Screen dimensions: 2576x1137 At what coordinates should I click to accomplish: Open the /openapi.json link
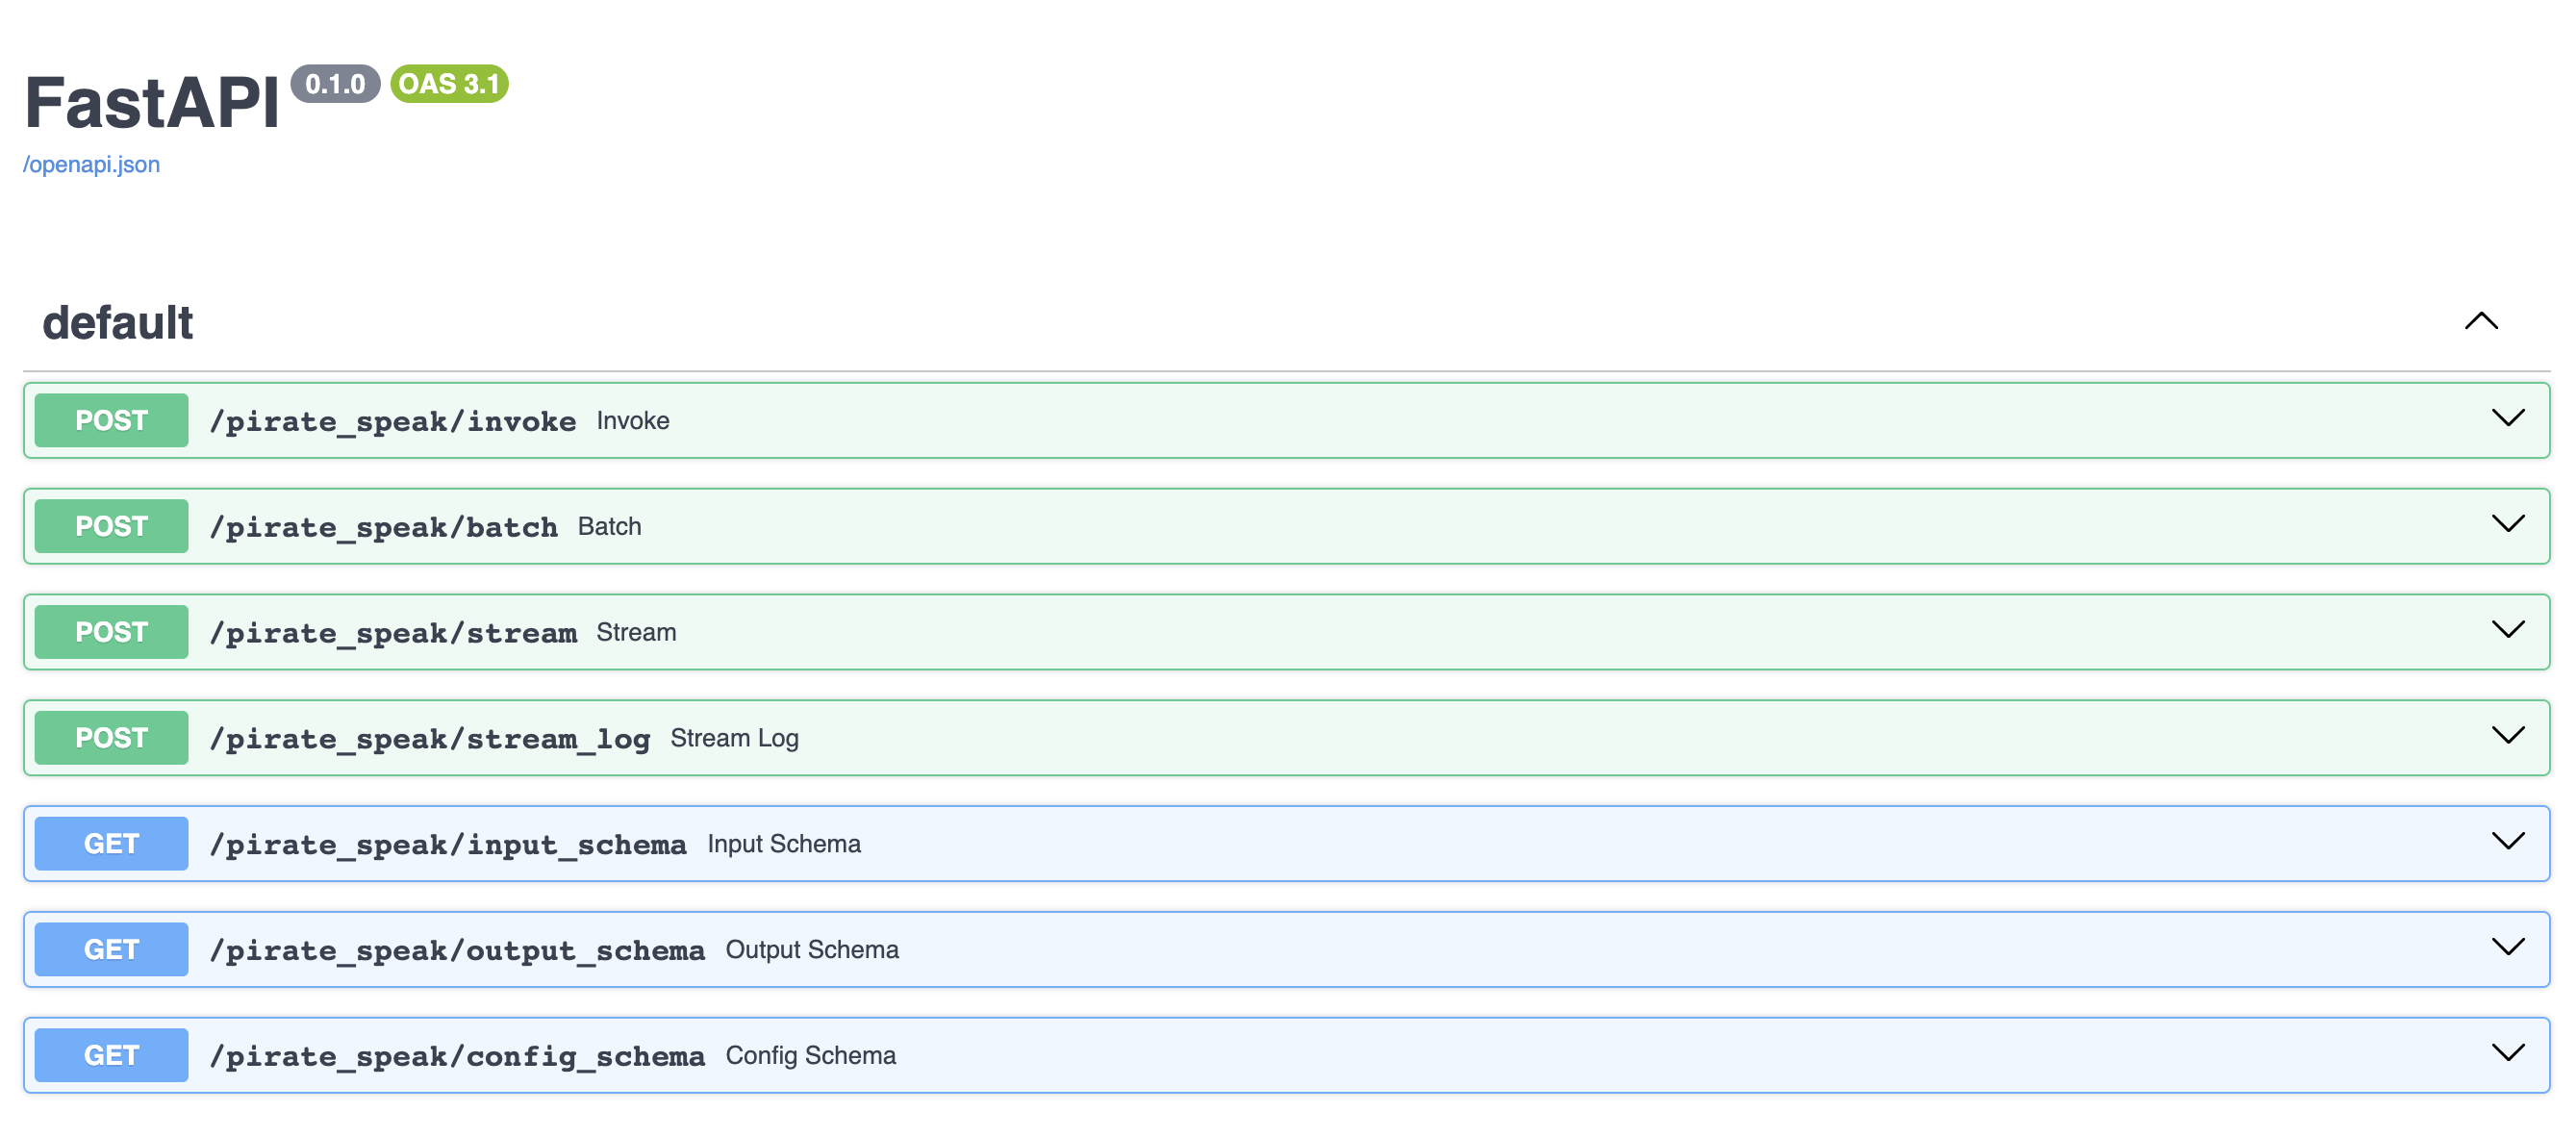coord(91,164)
